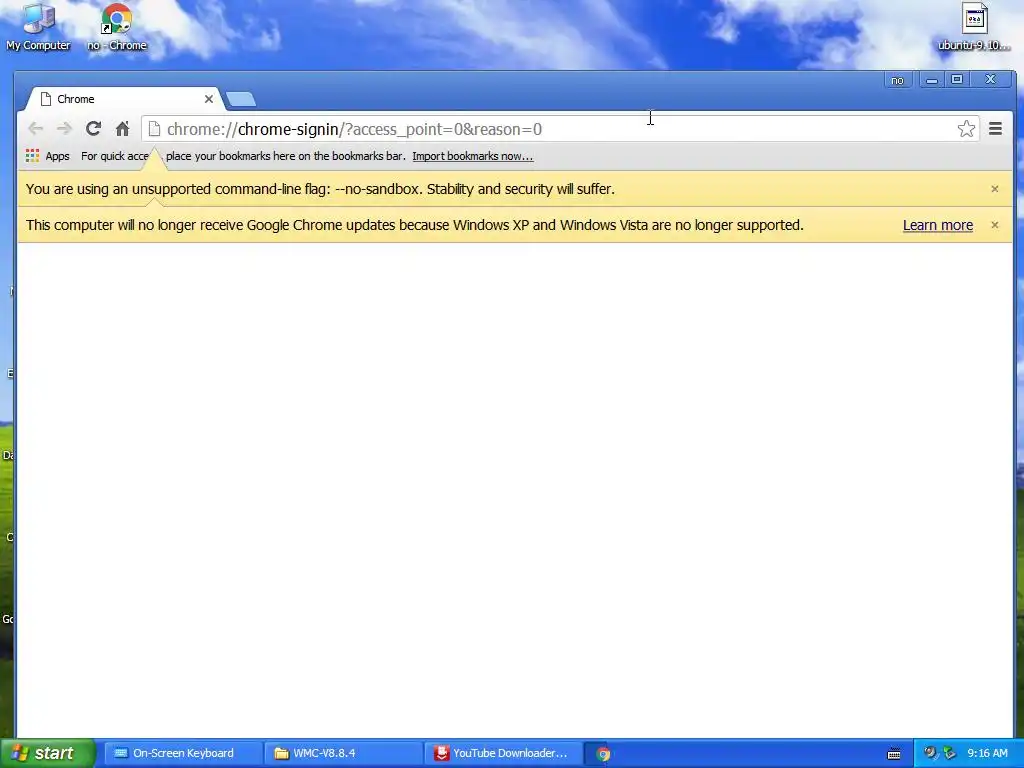
Task: Open the Apps shortcut in bookmarks bar
Action: point(48,156)
